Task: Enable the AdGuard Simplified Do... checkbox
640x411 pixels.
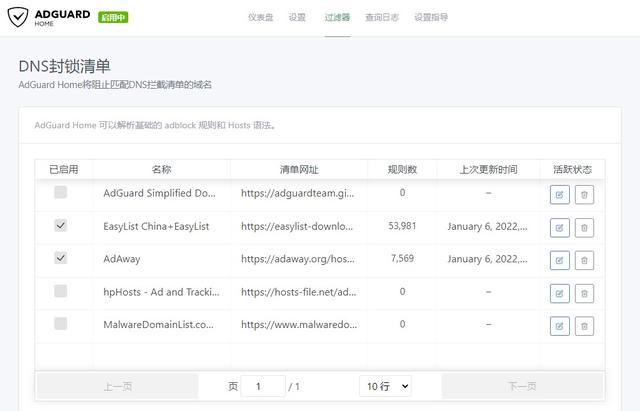Action: tap(60, 192)
